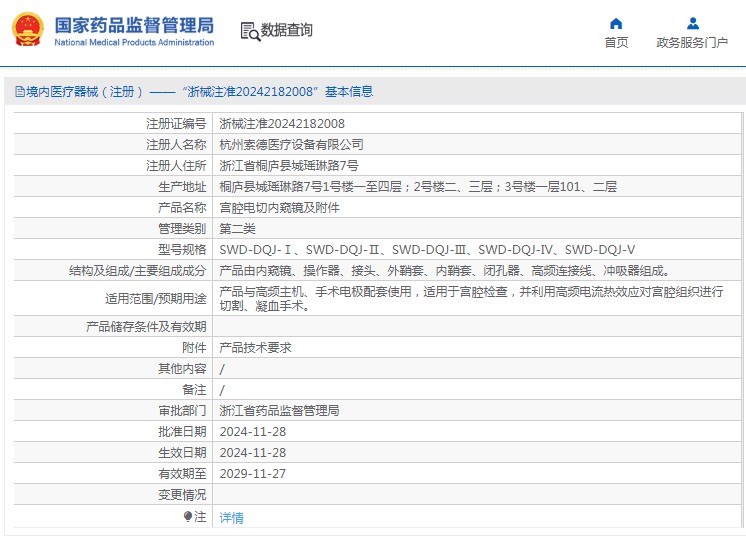Click 产品技术要求 attachment text

coord(255,348)
